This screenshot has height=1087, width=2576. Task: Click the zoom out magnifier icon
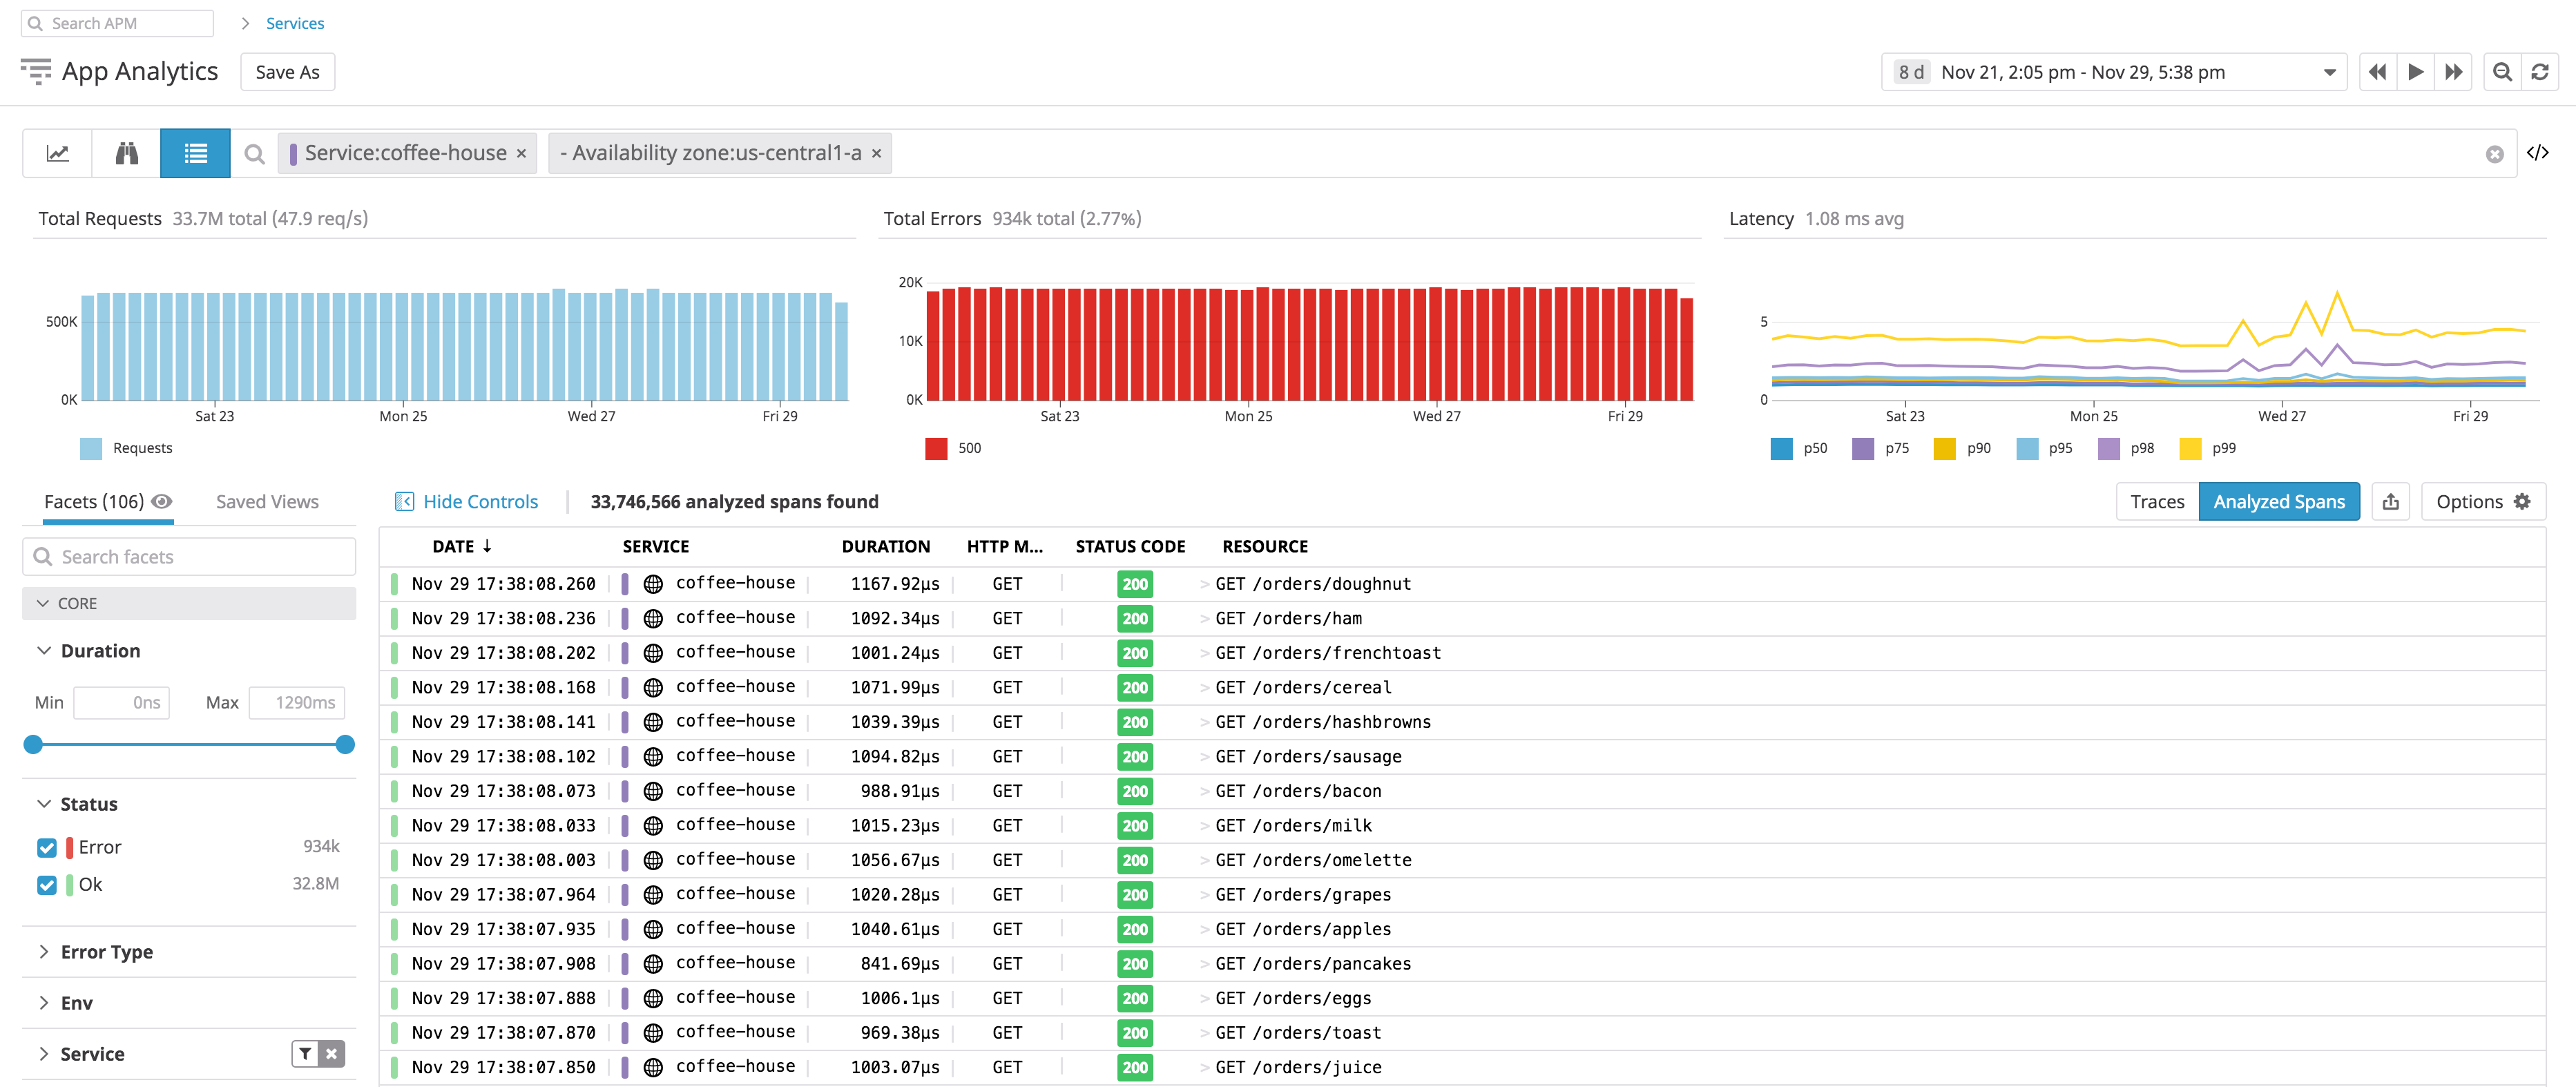coord(2502,72)
